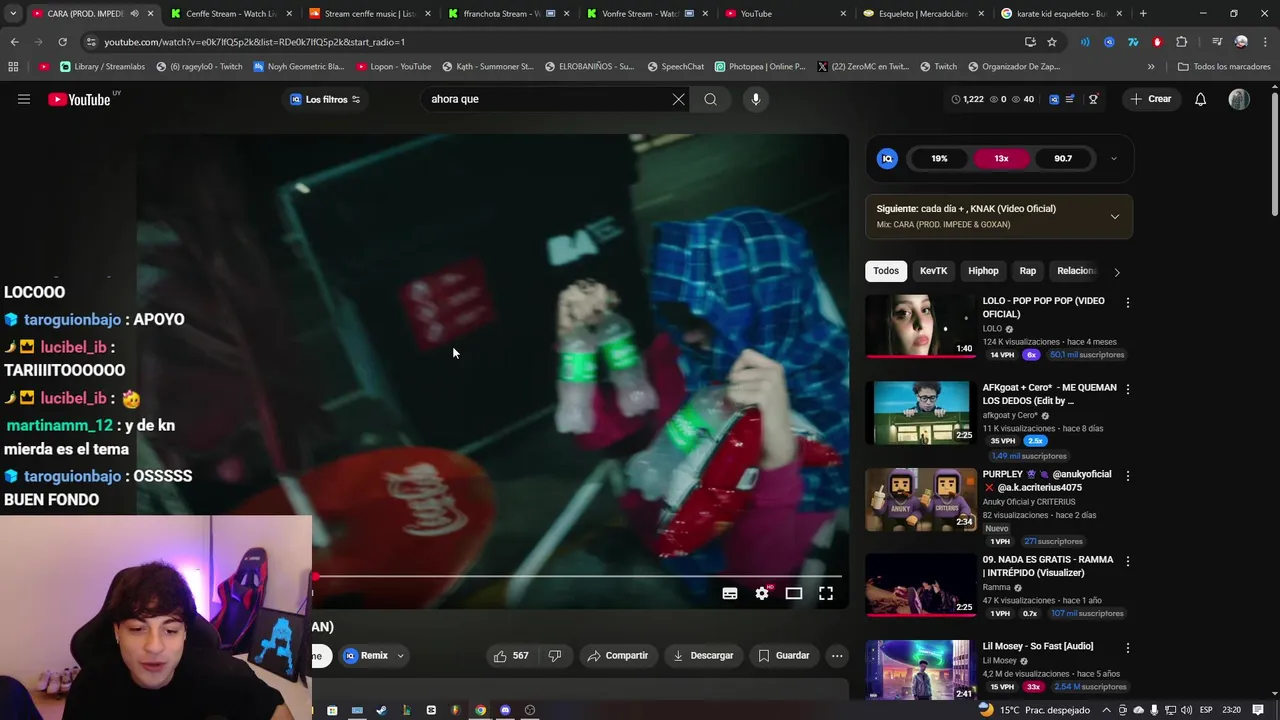Select the 19% vidIQ pill

939,158
